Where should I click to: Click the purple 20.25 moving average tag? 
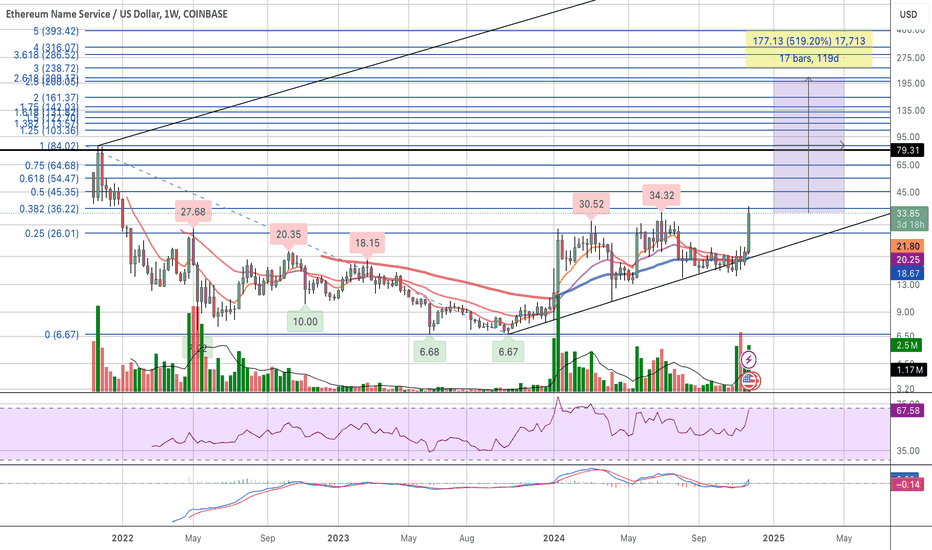pyautogui.click(x=908, y=260)
